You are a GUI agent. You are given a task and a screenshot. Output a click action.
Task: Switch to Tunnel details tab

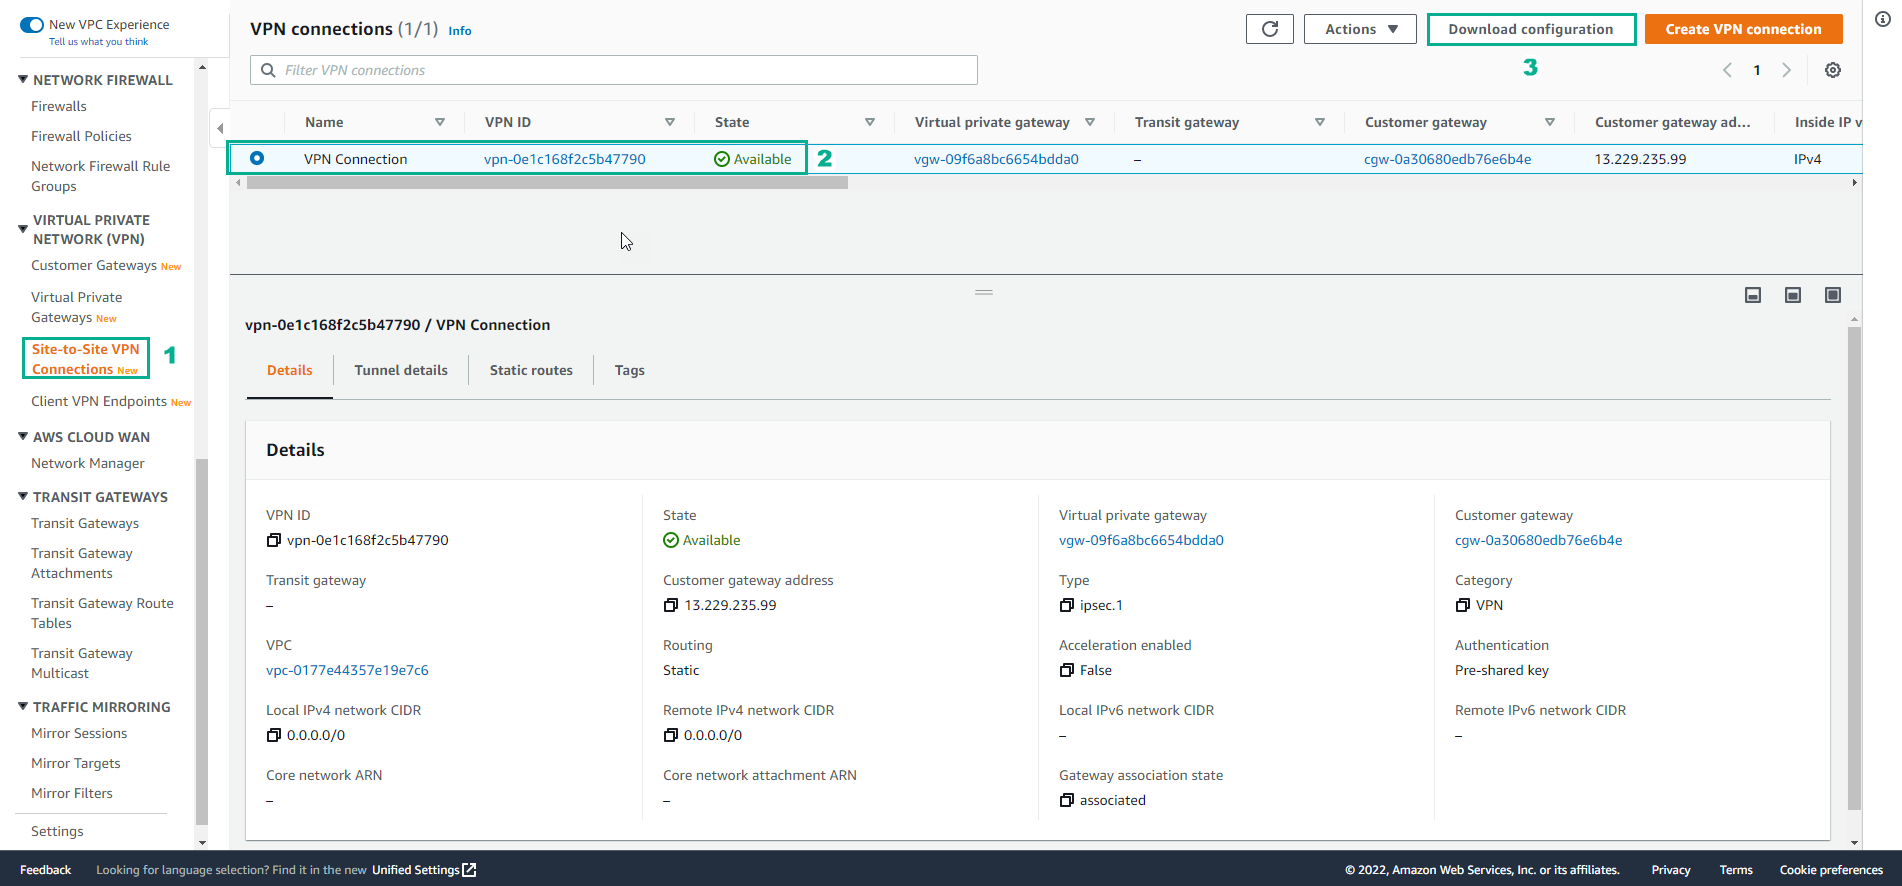pos(401,370)
